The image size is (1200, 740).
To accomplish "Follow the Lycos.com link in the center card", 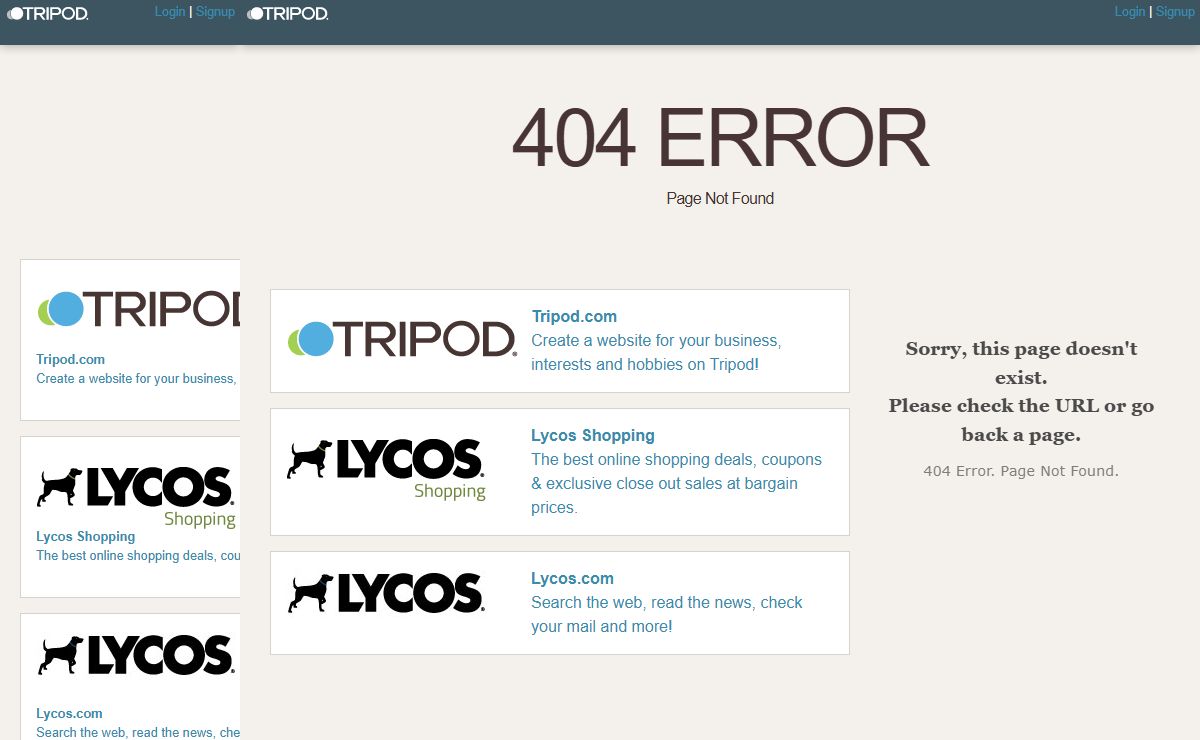I will pos(572,578).
